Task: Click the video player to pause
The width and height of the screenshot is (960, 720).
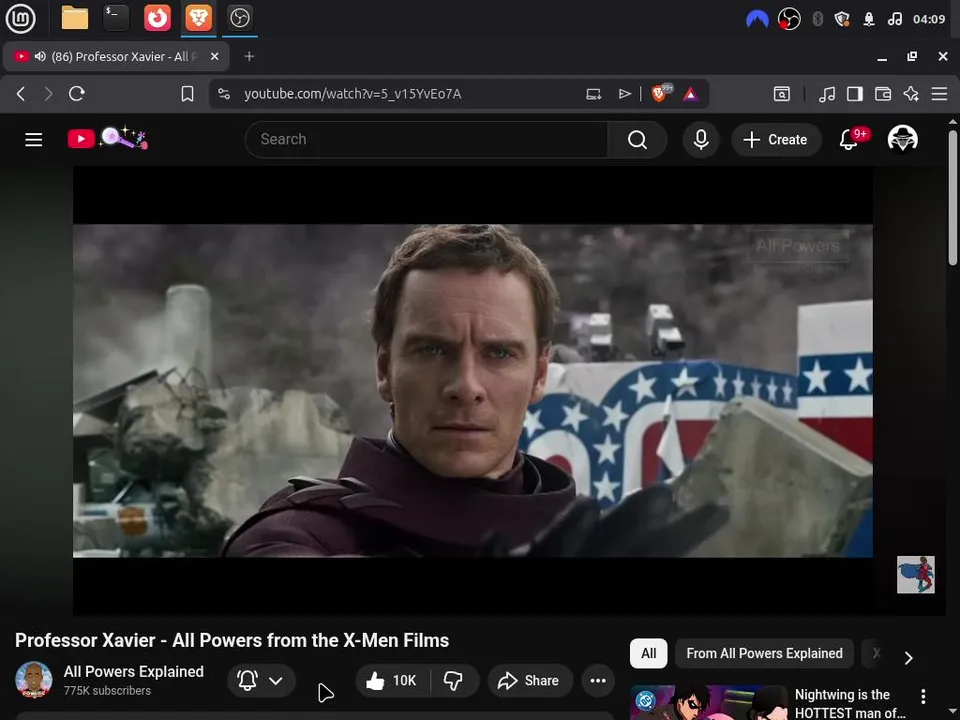Action: 473,391
